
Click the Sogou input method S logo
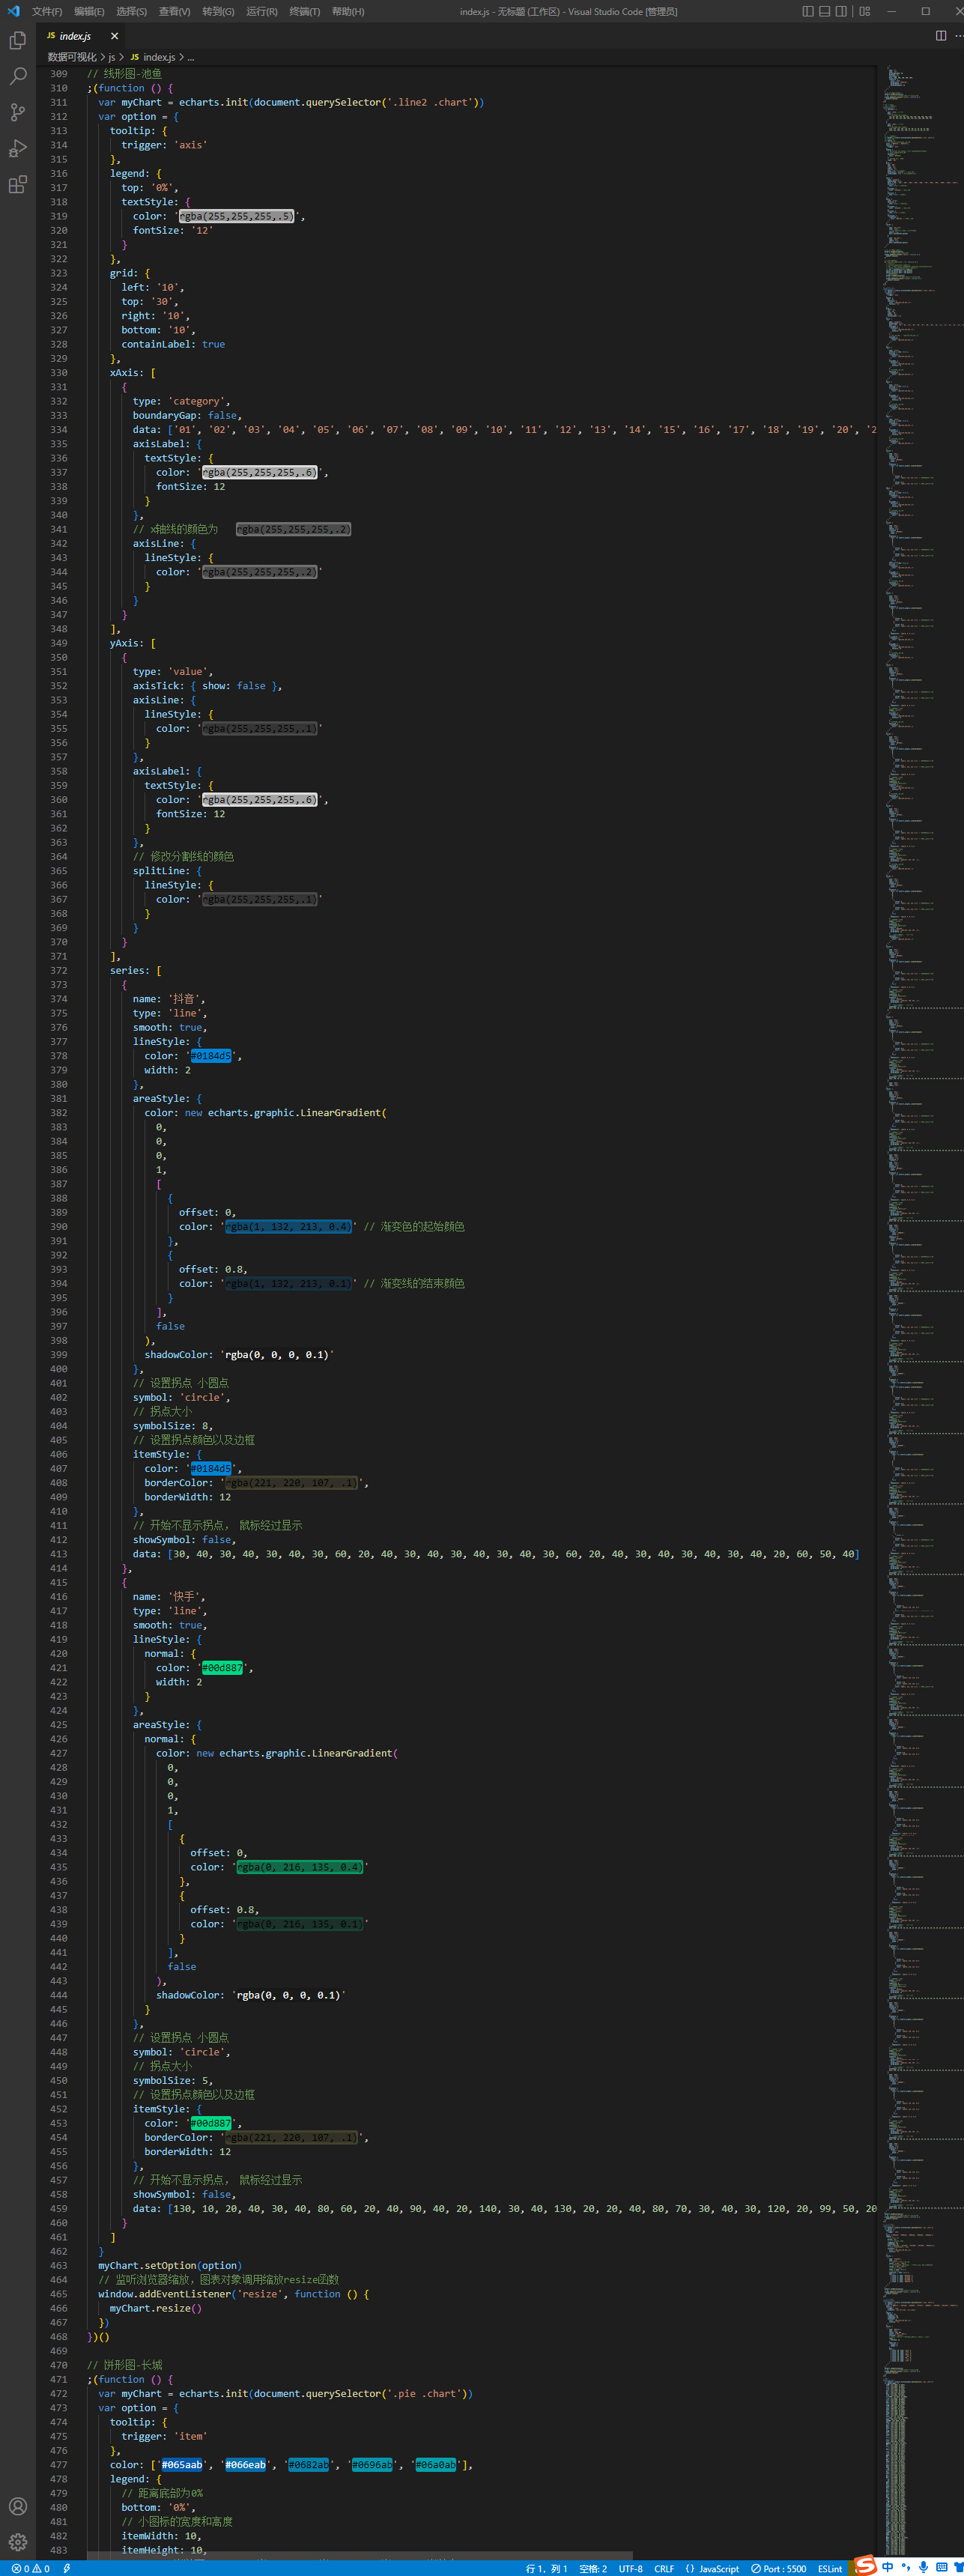[x=865, y=2565]
